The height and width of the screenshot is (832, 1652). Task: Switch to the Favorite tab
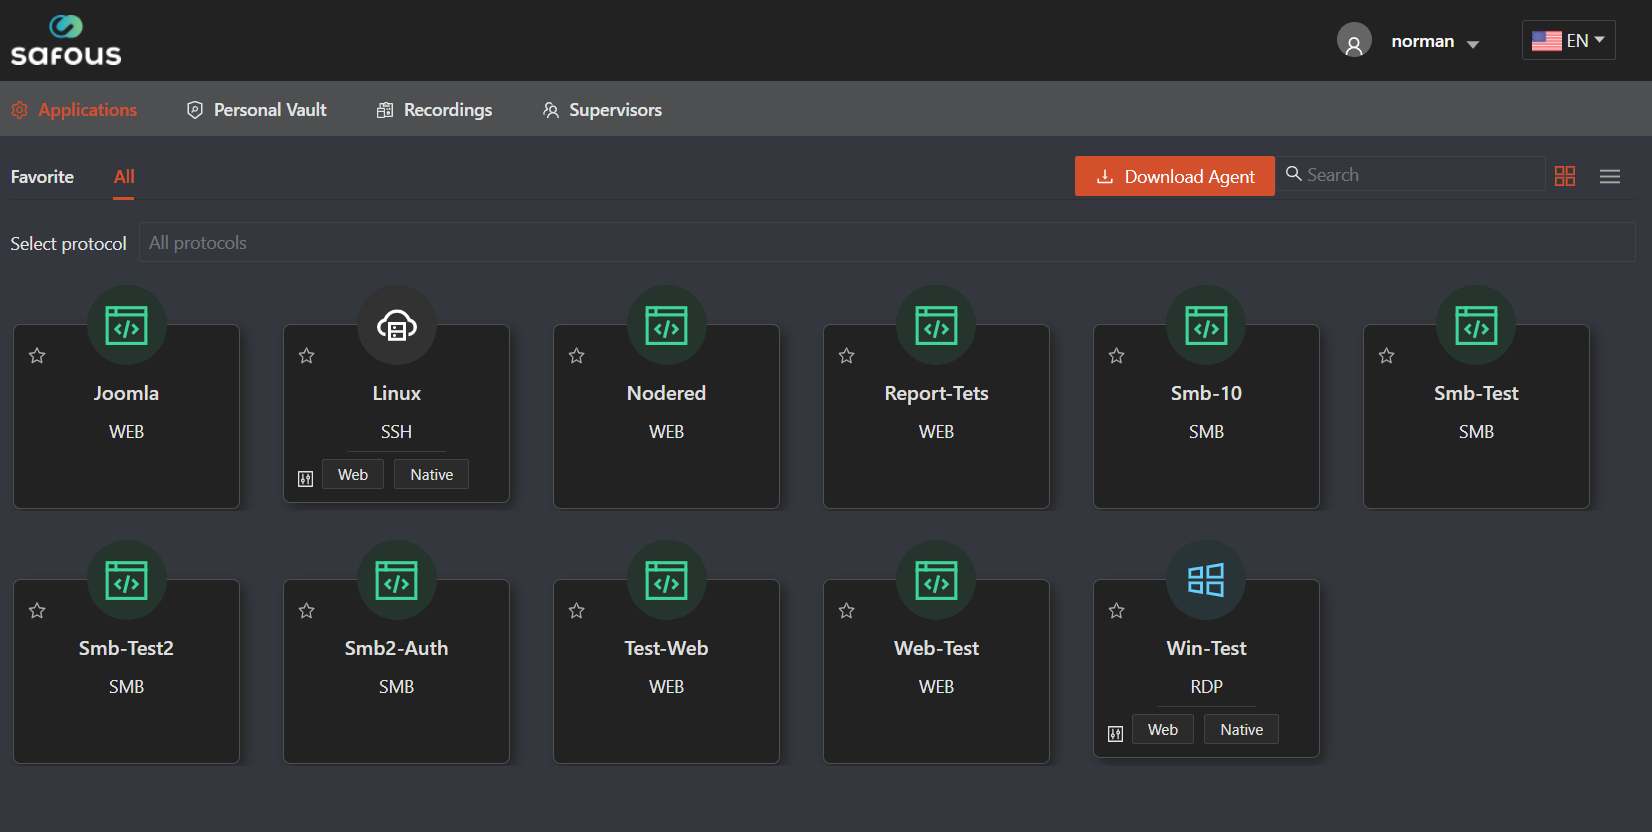(42, 177)
